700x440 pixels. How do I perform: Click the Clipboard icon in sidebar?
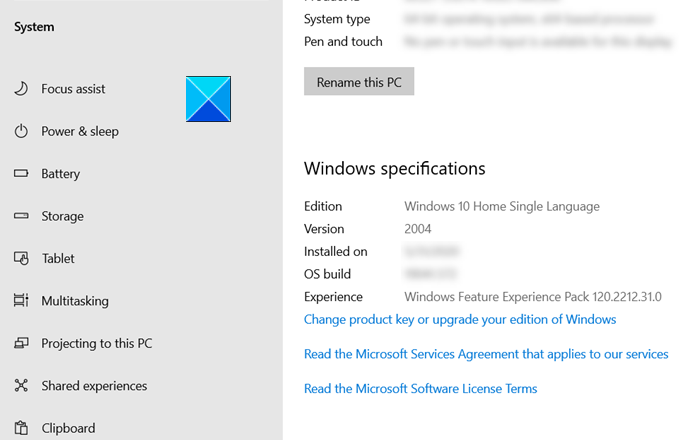click(21, 428)
